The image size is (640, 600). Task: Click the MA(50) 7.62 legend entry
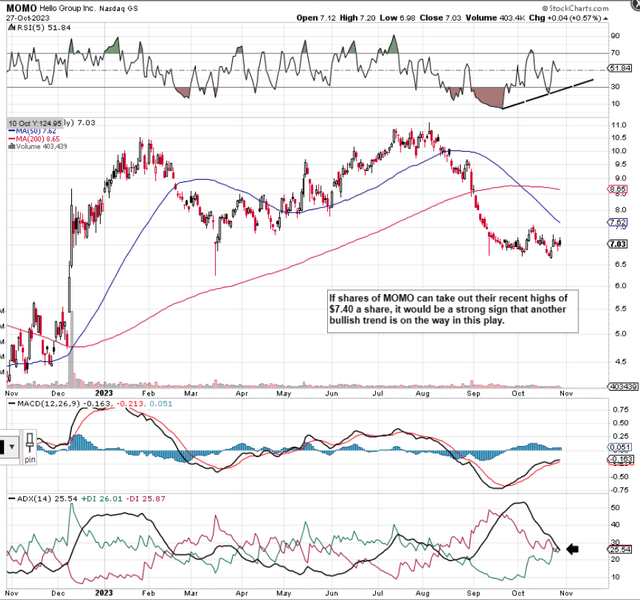tap(33, 131)
